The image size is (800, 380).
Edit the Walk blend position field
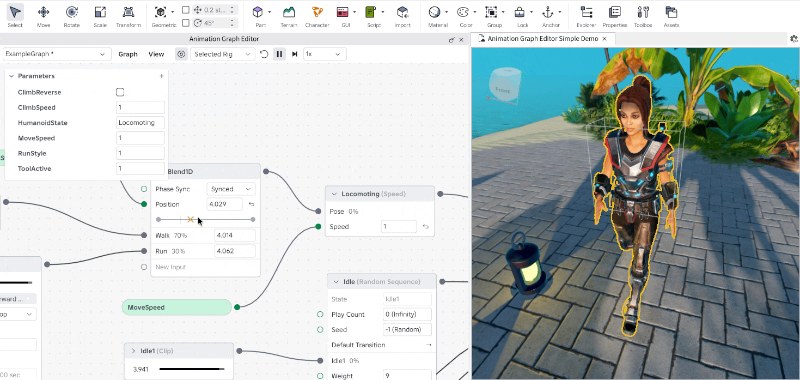pos(235,236)
